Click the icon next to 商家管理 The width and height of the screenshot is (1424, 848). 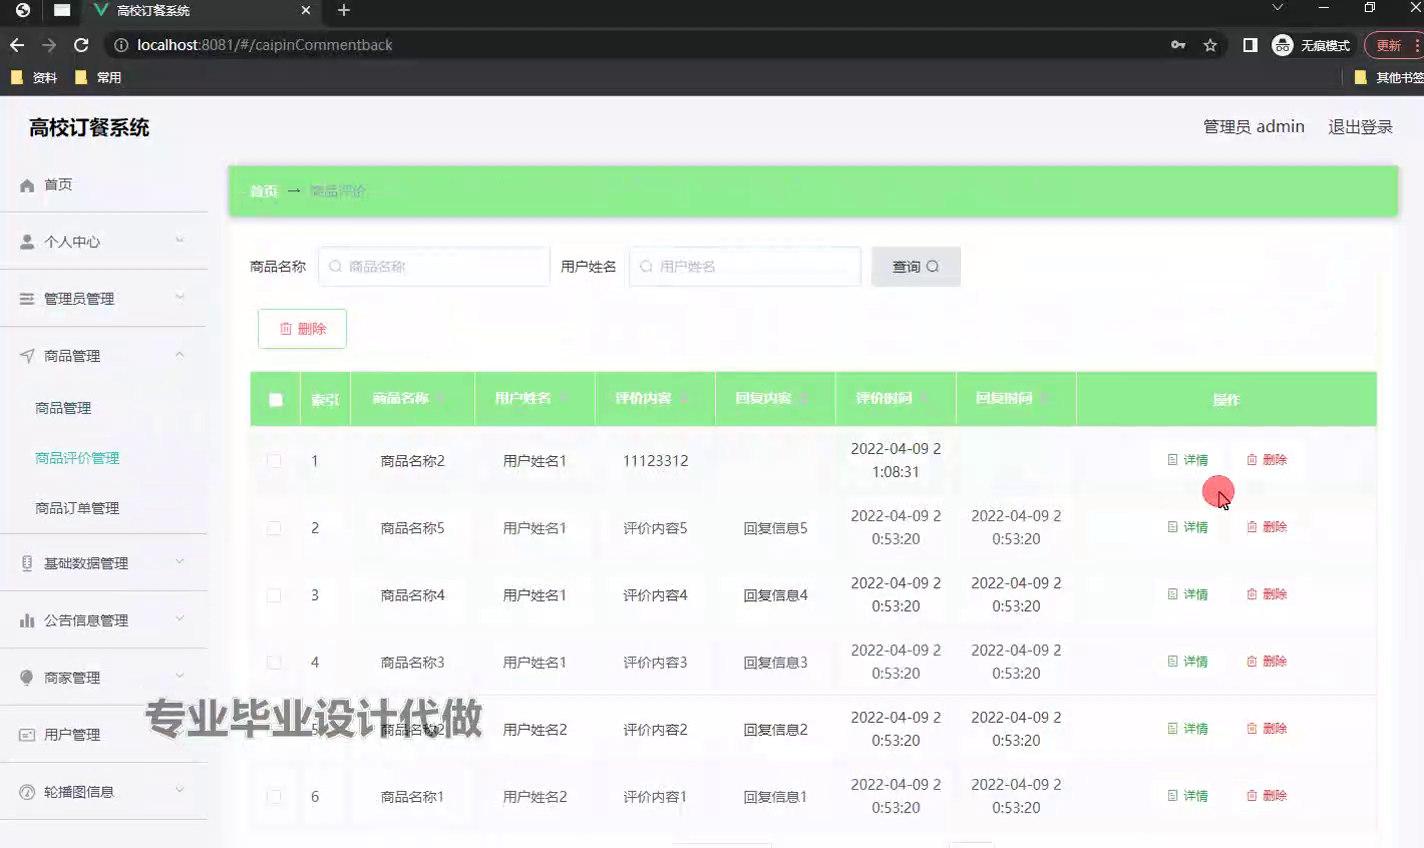27,677
